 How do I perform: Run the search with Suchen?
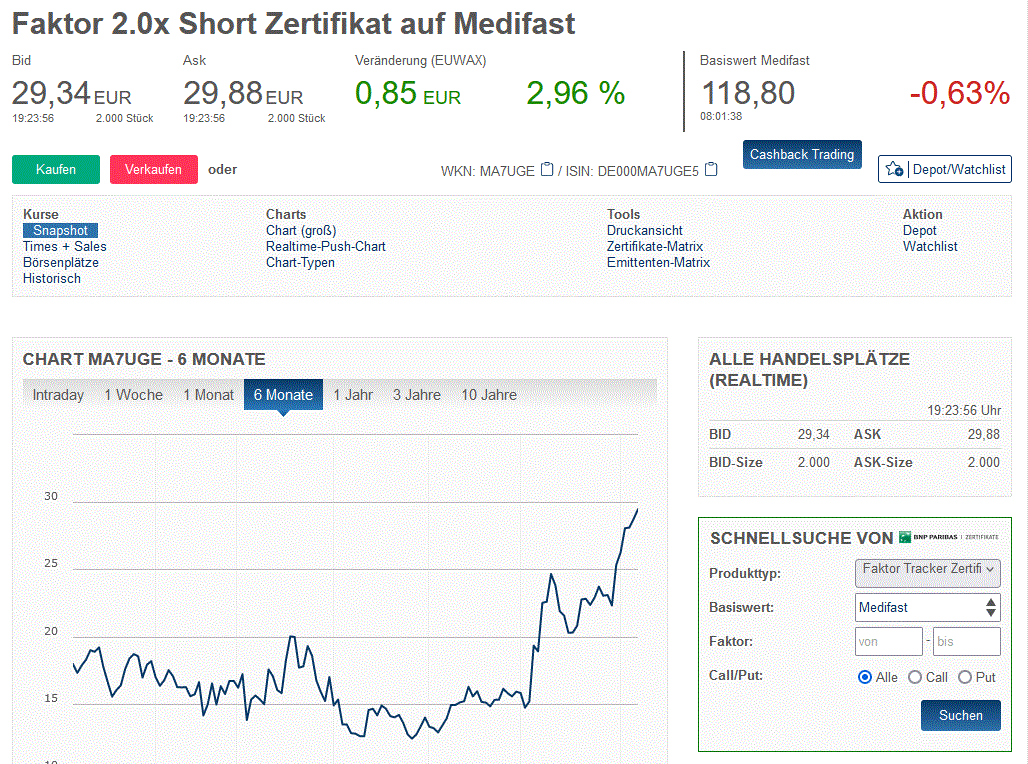[960, 715]
